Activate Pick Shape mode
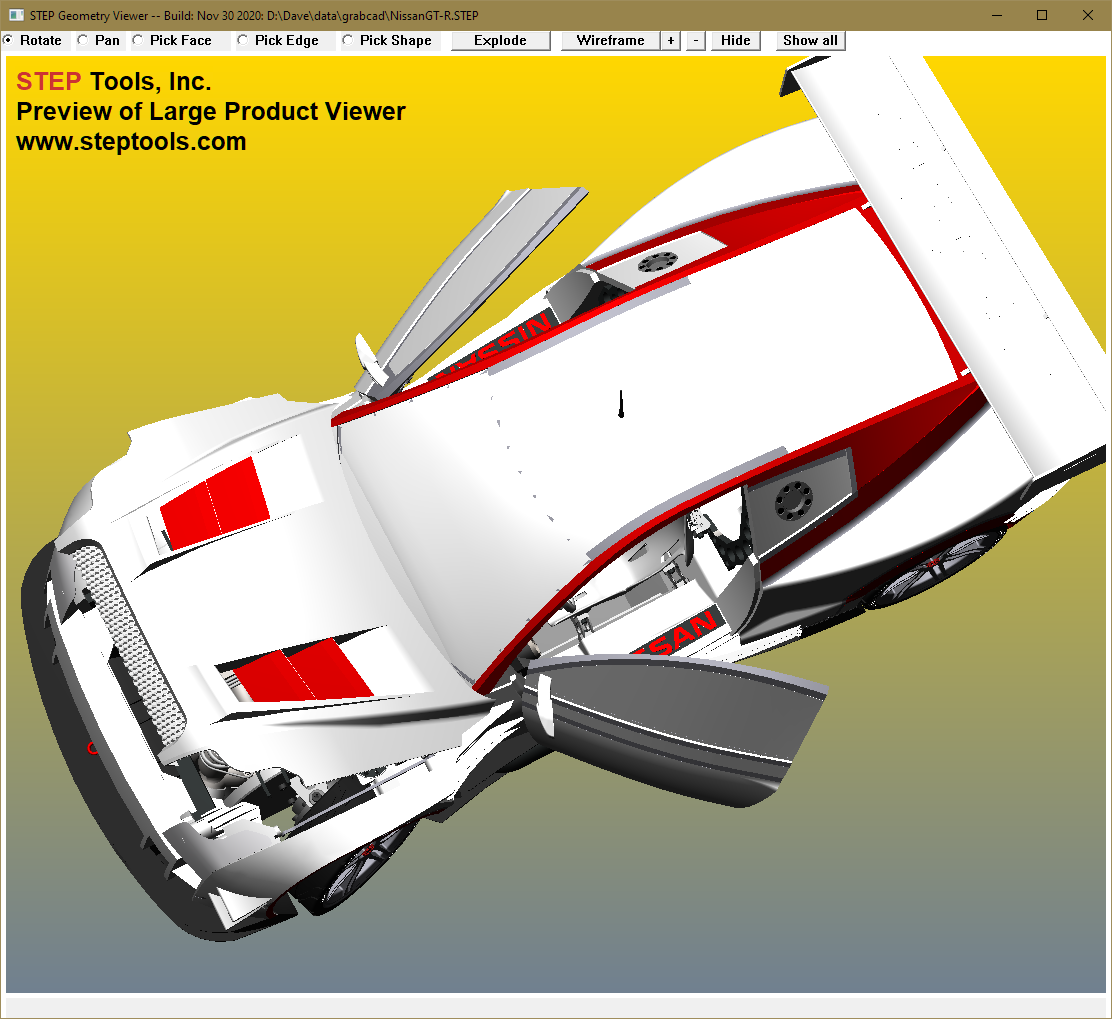 [x=348, y=41]
